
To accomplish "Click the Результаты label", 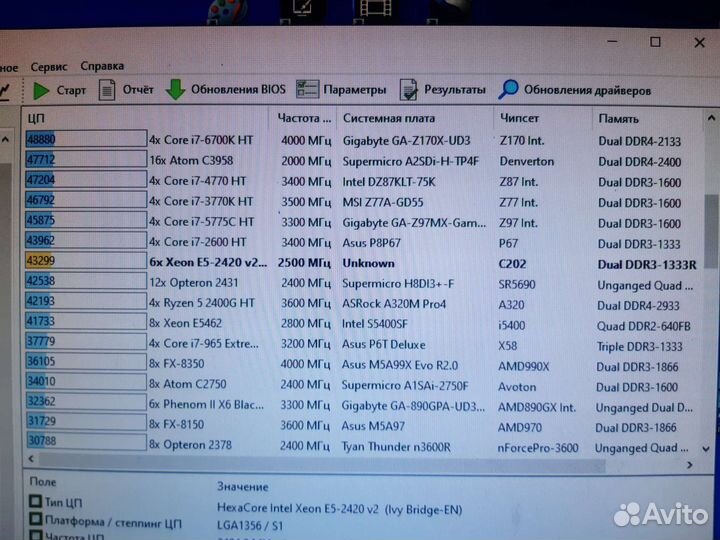I will coord(455,90).
